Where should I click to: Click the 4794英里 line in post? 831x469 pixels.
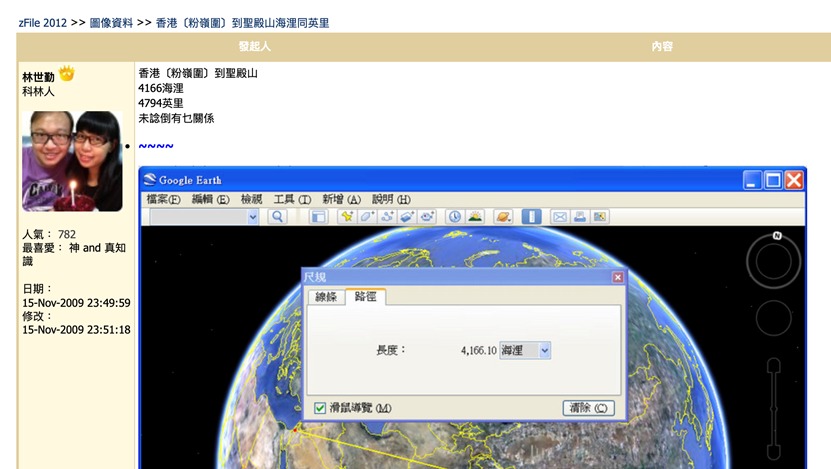[161, 103]
